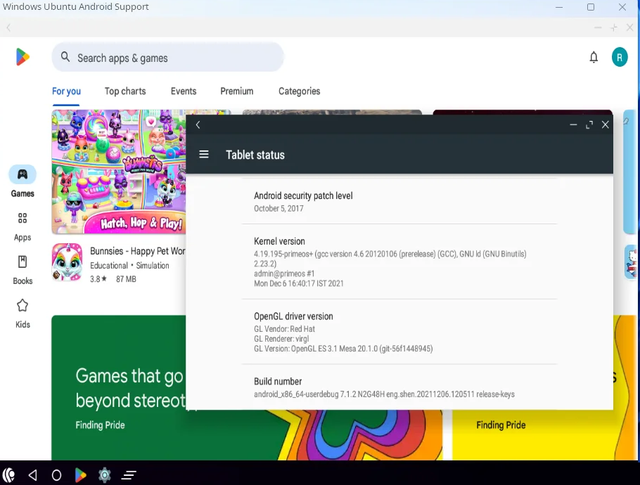Open hamburger menu in Tablet status
The image size is (640, 485).
[204, 154]
